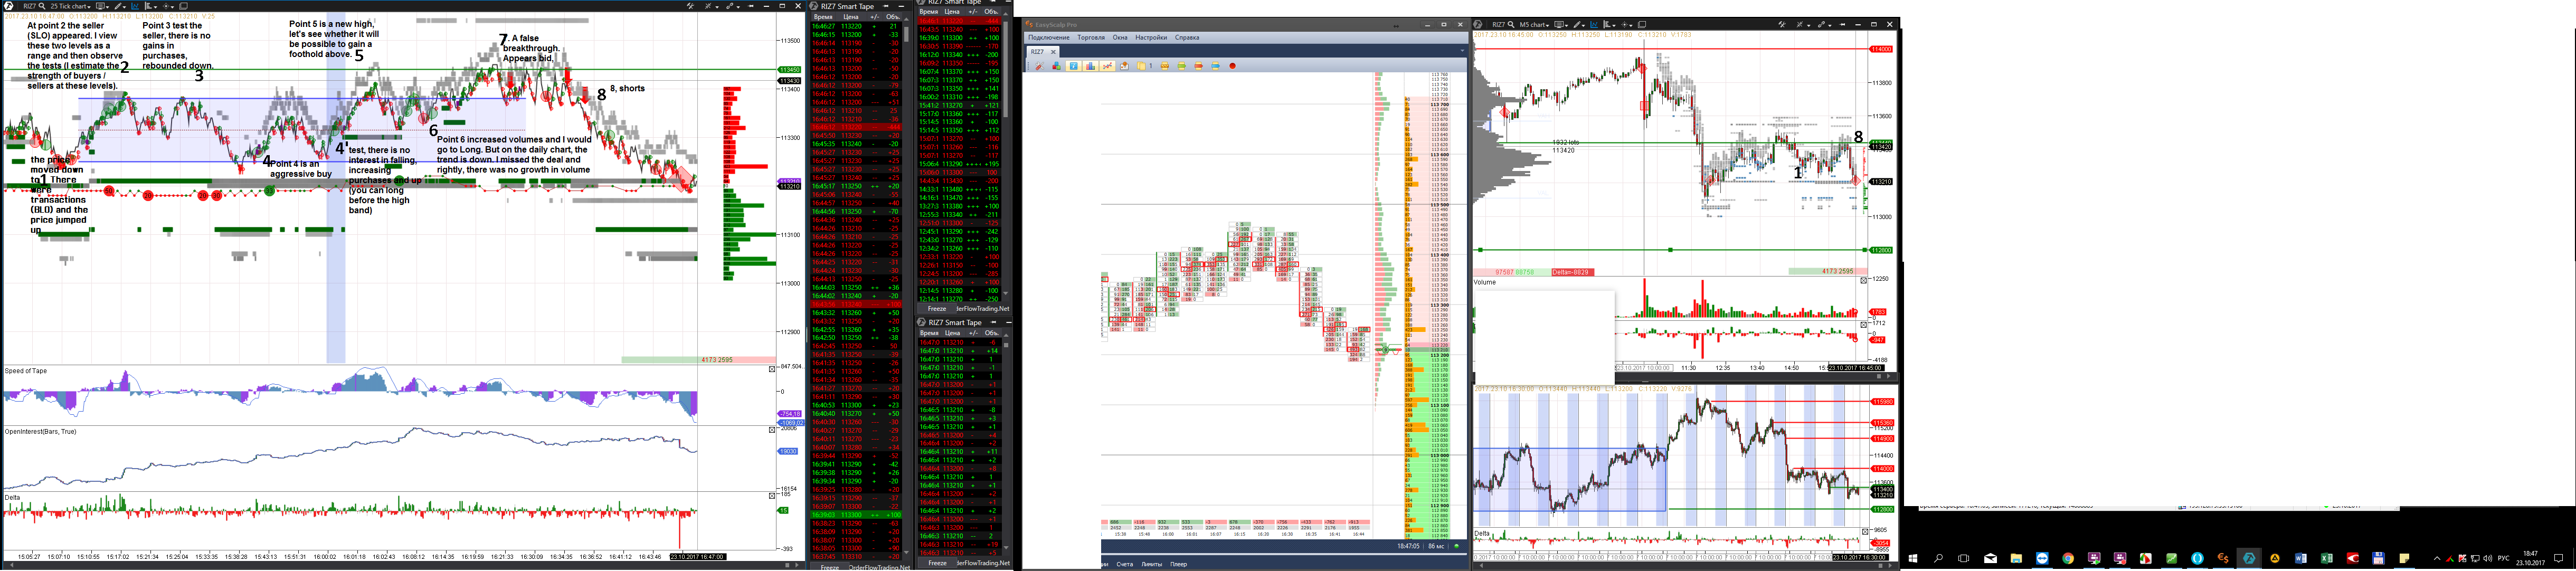
Task: Toggle the pin icon in M5 chart titlebar
Action: (x=1842, y=25)
